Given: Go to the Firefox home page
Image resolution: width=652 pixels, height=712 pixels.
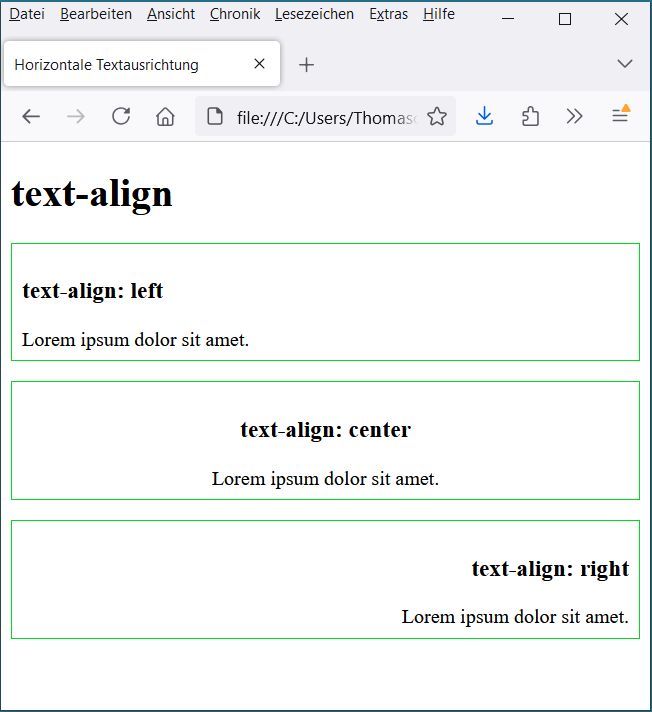Looking at the screenshot, I should pyautogui.click(x=166, y=117).
